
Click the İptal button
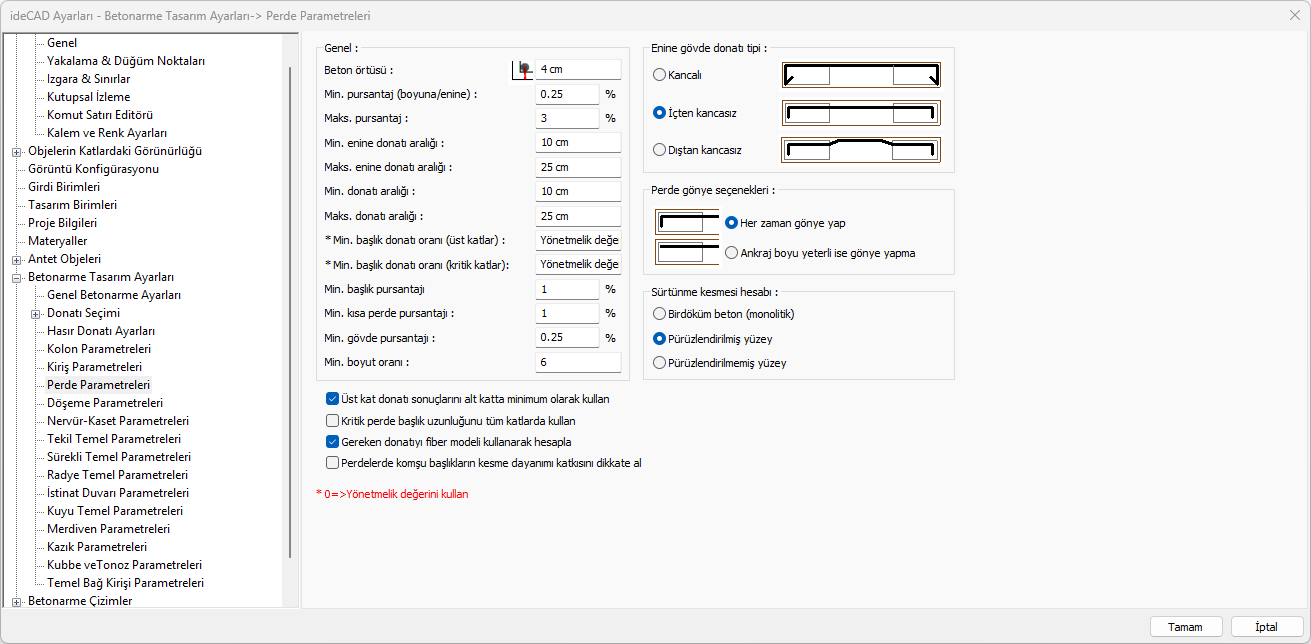pyautogui.click(x=1266, y=627)
